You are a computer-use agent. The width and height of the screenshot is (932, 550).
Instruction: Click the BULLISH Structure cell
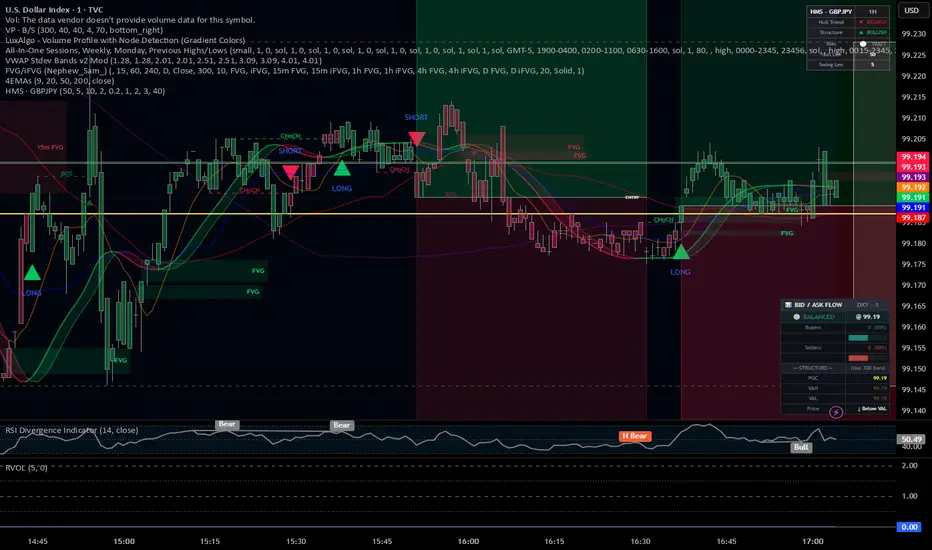(873, 32)
